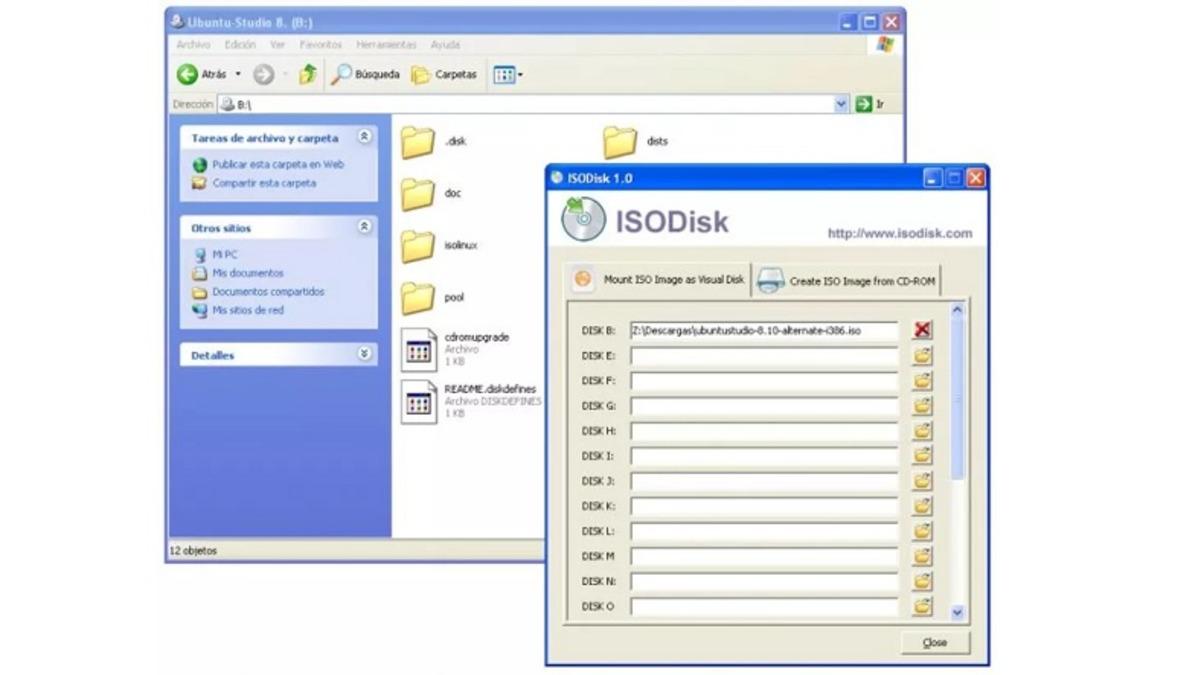Open the Dirección address bar dropdown

point(840,104)
